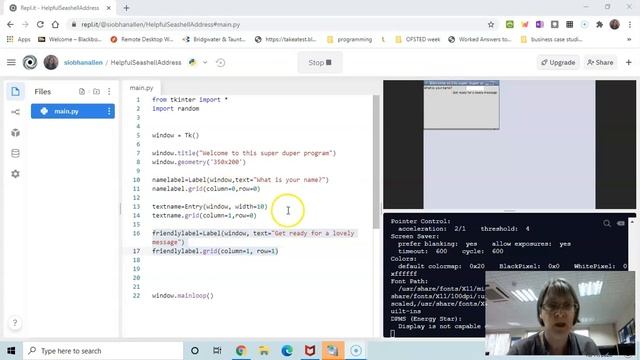This screenshot has height=360, width=640.
Task: Open Microsoft Edge from the taskbar
Action: tap(287, 351)
